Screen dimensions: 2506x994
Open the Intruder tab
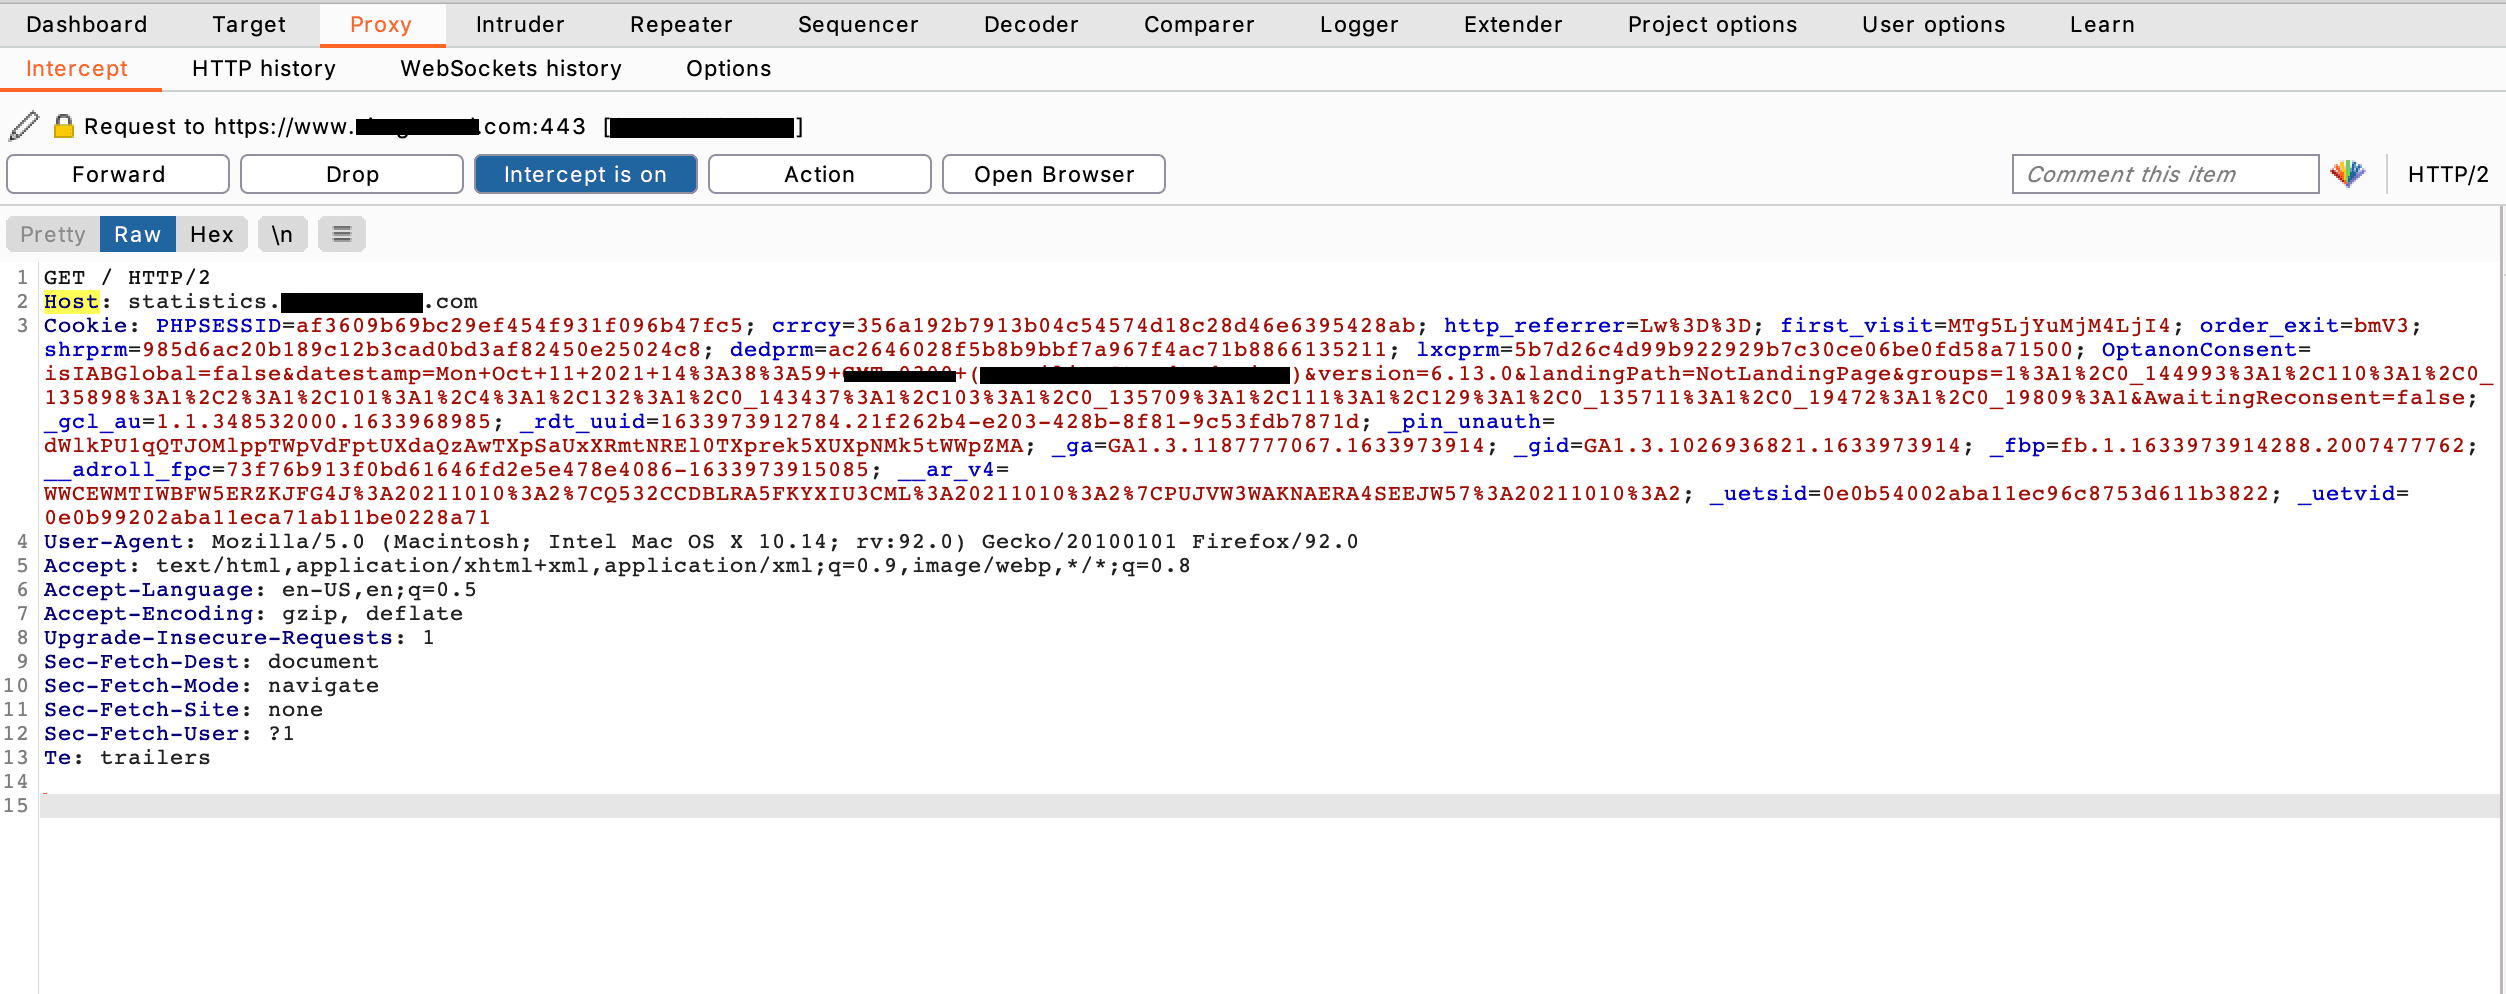click(520, 24)
